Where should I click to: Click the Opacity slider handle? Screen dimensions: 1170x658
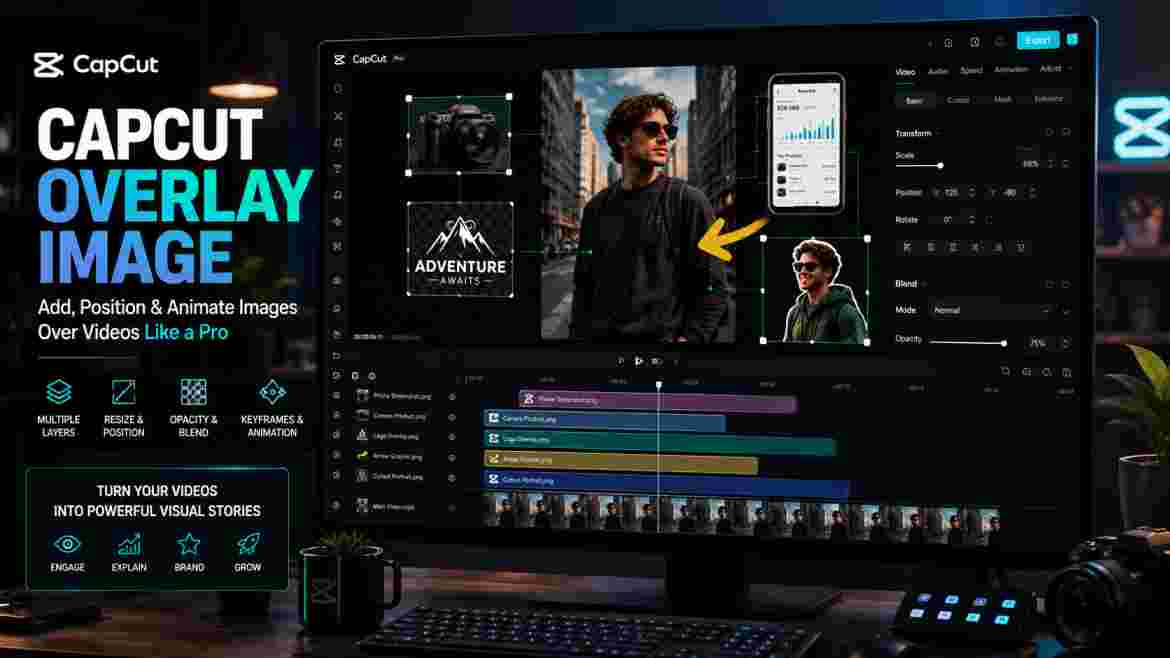pyautogui.click(x=1004, y=343)
